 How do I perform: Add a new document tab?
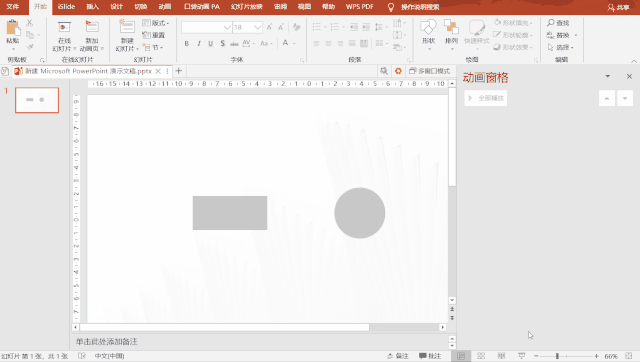178,71
